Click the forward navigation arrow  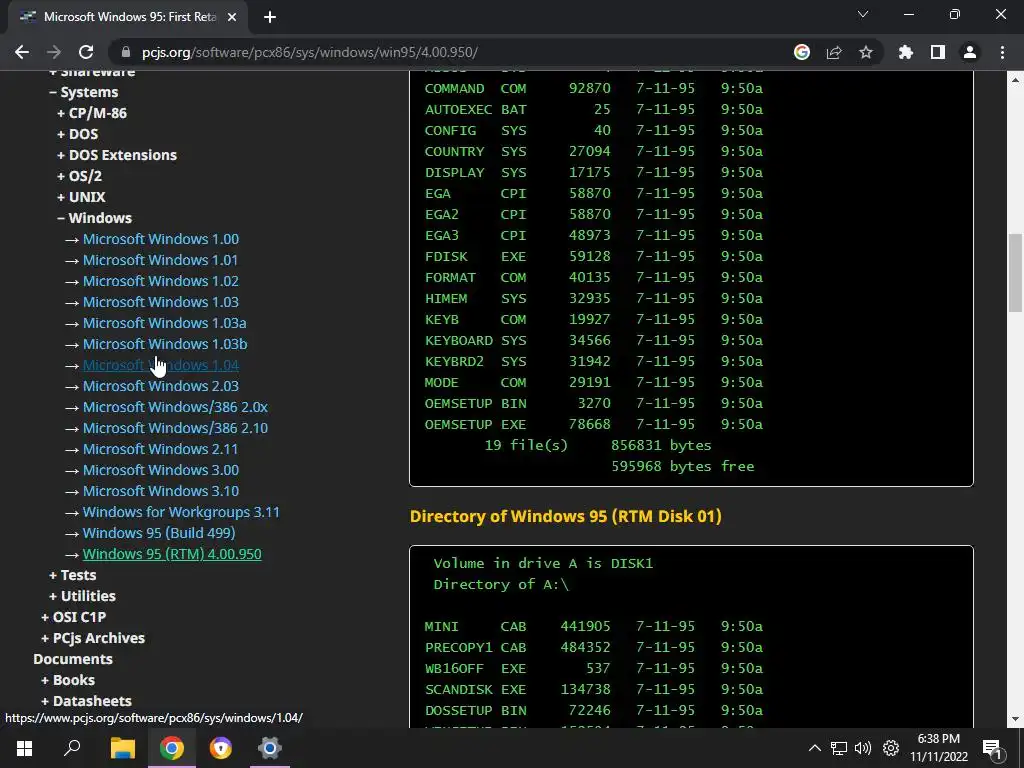pyautogui.click(x=54, y=52)
